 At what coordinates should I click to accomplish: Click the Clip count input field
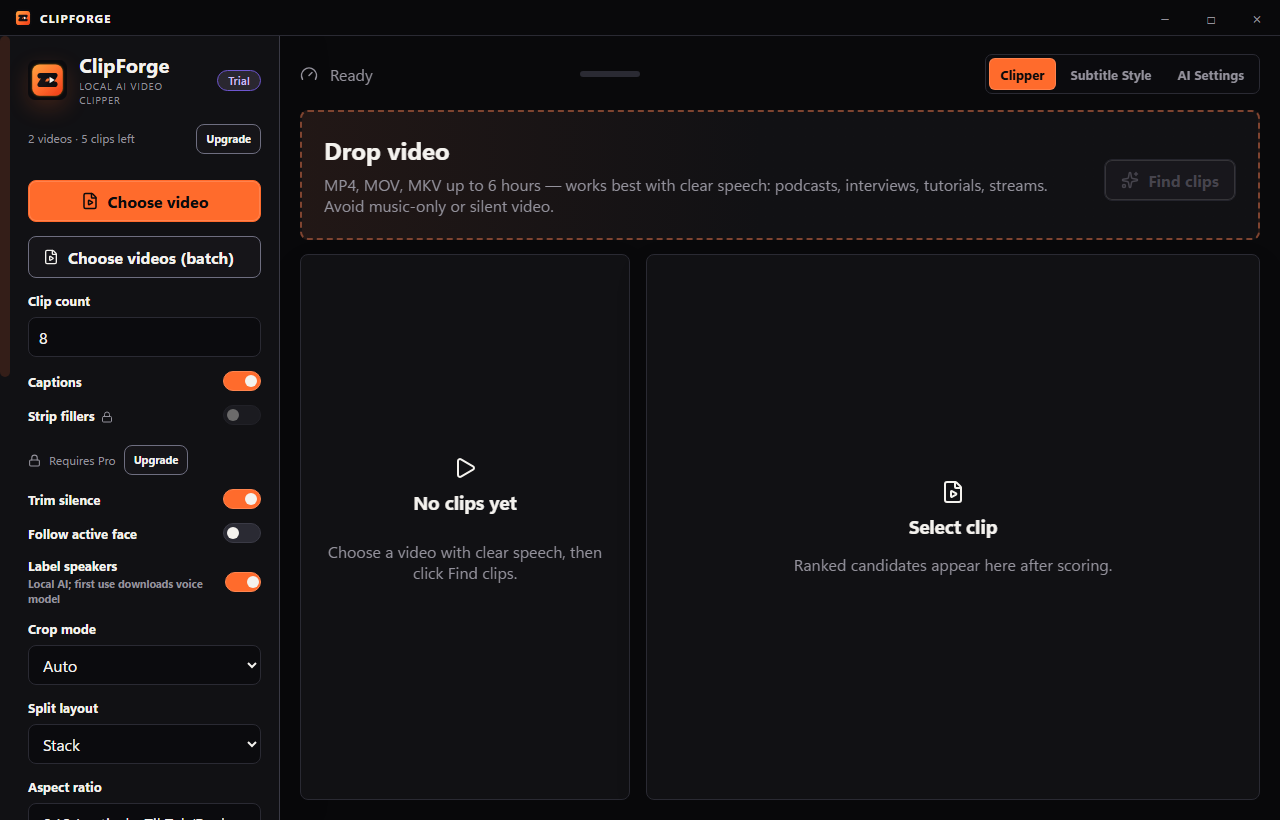point(144,337)
